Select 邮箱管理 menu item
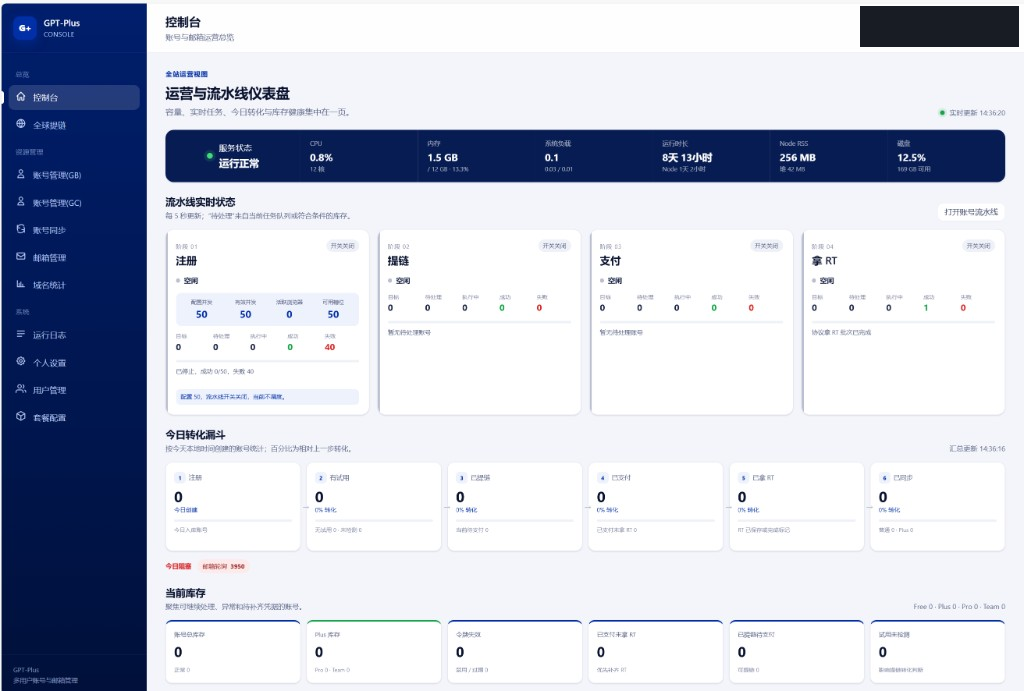The width and height of the screenshot is (1024, 691). 72,257
